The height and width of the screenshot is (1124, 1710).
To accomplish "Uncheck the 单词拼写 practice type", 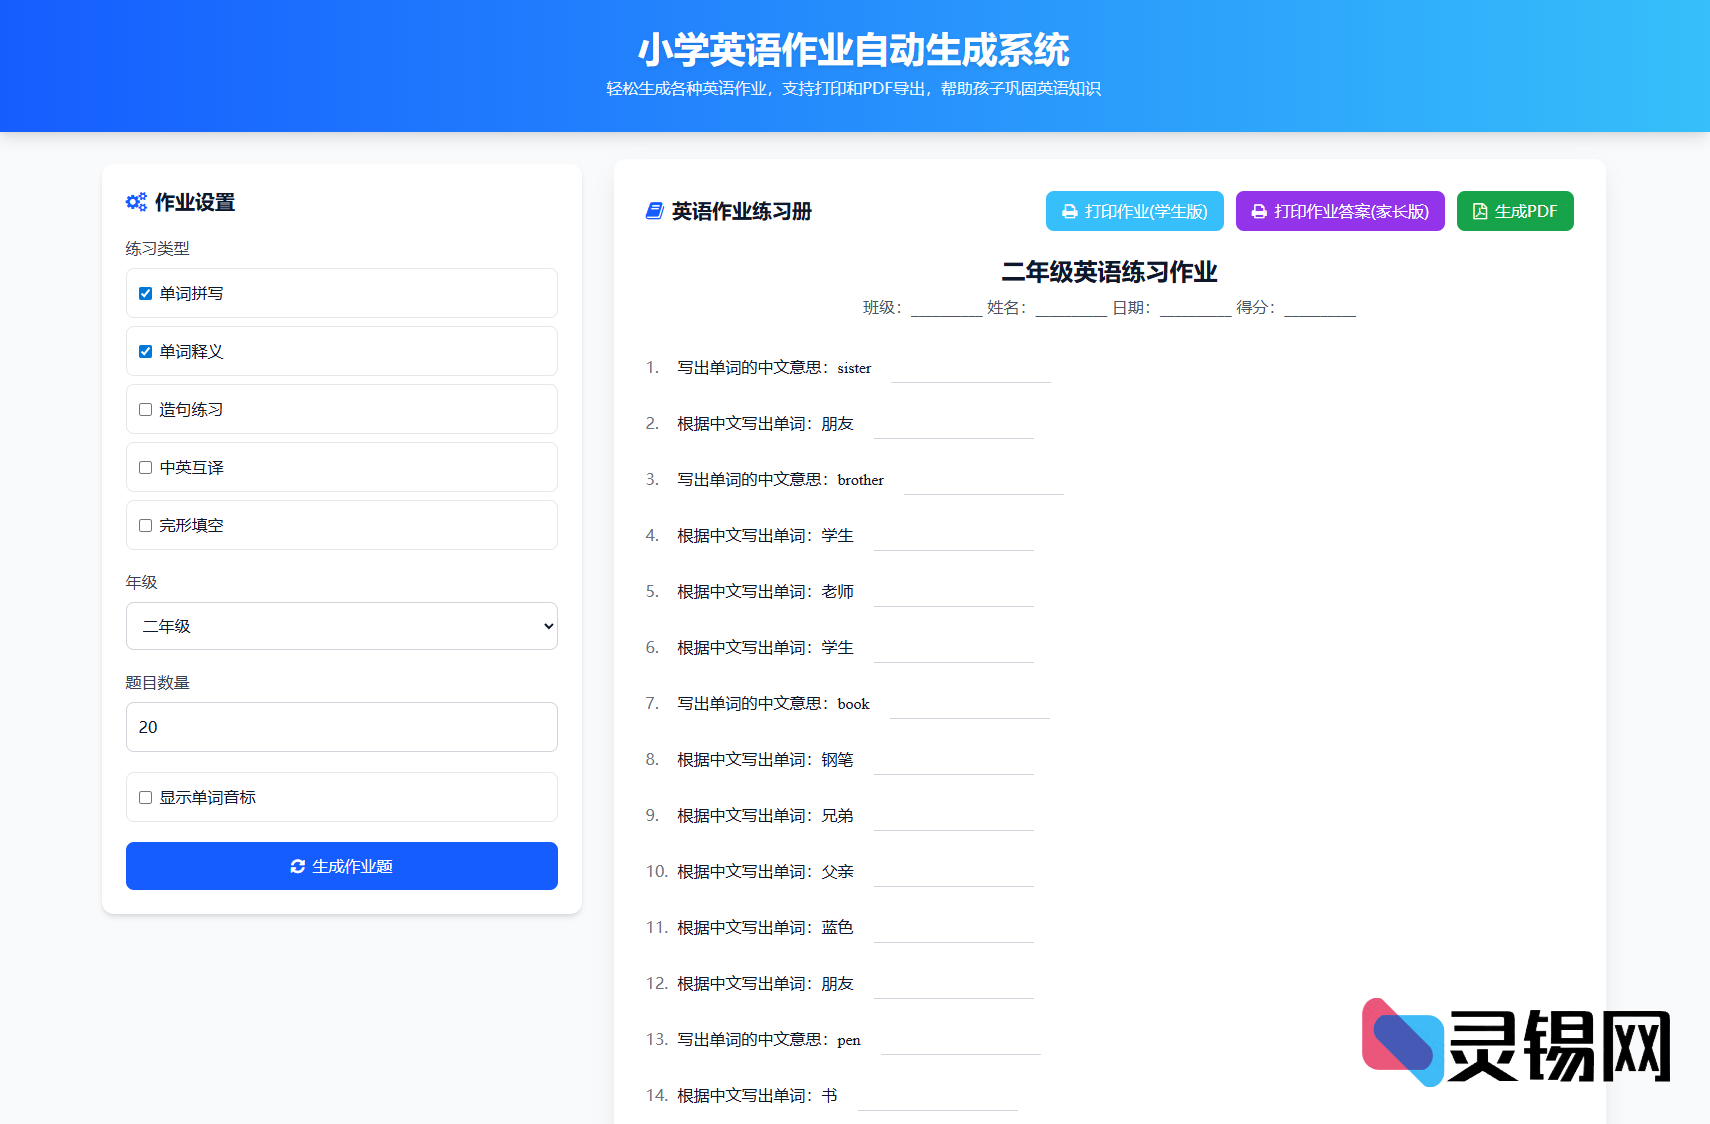I will coord(144,293).
